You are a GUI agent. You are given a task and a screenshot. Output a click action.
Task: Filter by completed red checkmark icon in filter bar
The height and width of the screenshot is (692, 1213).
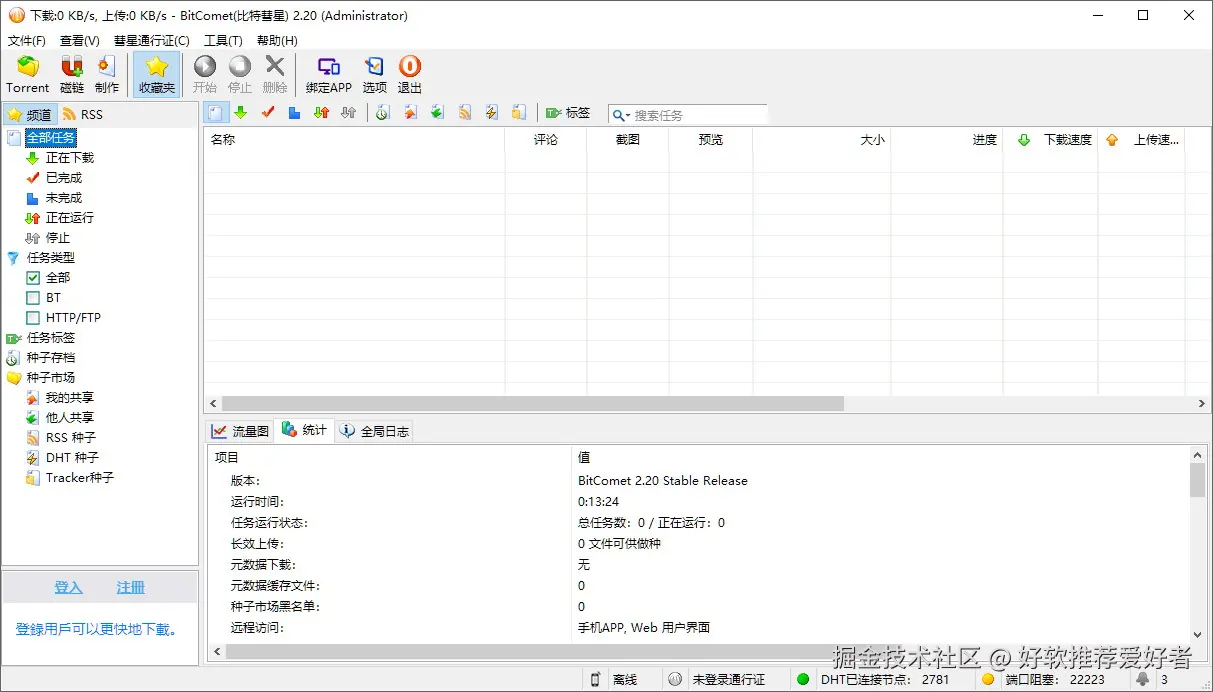click(267, 113)
